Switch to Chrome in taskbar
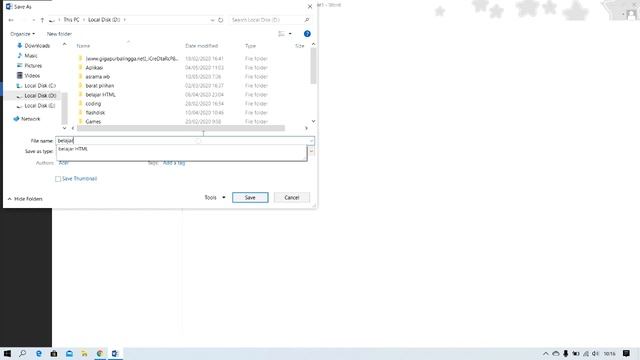This screenshot has height=360, width=640. (x=100, y=353)
